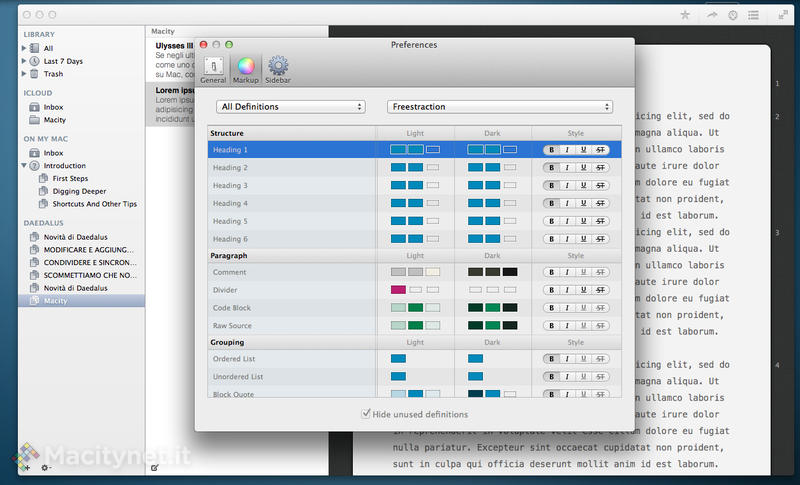Open the General preferences pane
The image size is (800, 485).
(x=213, y=70)
